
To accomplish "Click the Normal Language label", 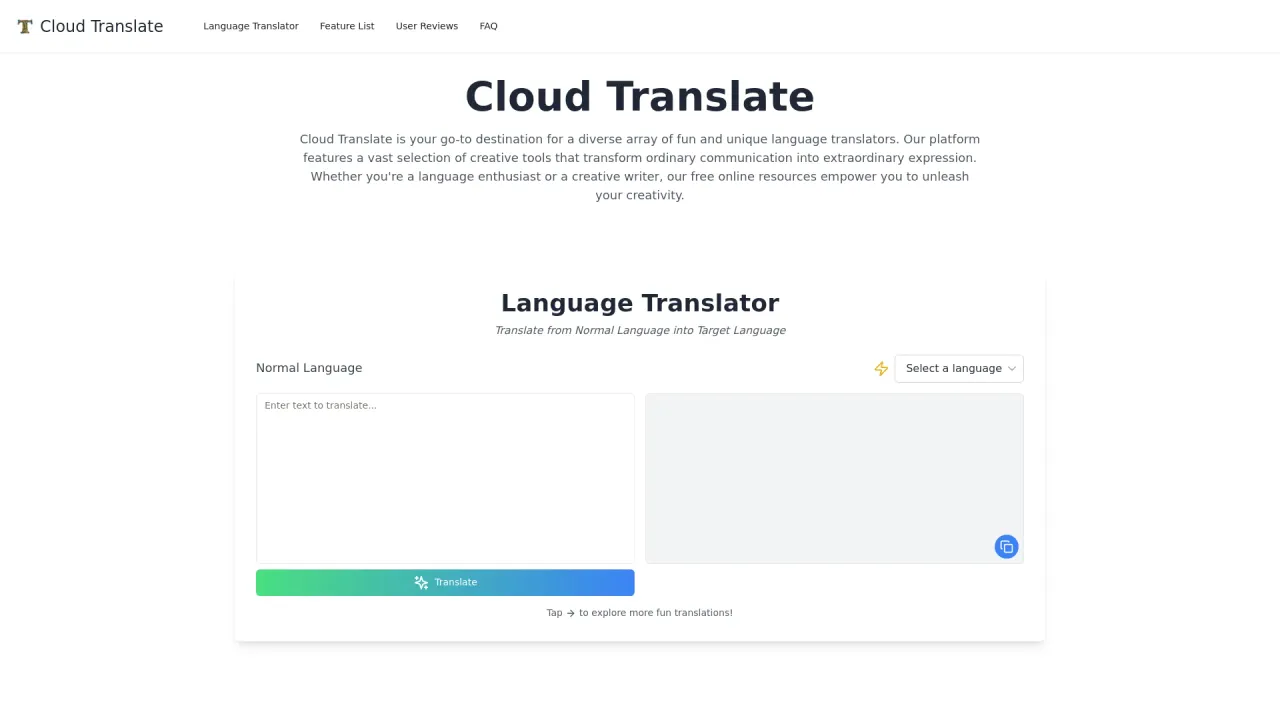I will pos(309,368).
